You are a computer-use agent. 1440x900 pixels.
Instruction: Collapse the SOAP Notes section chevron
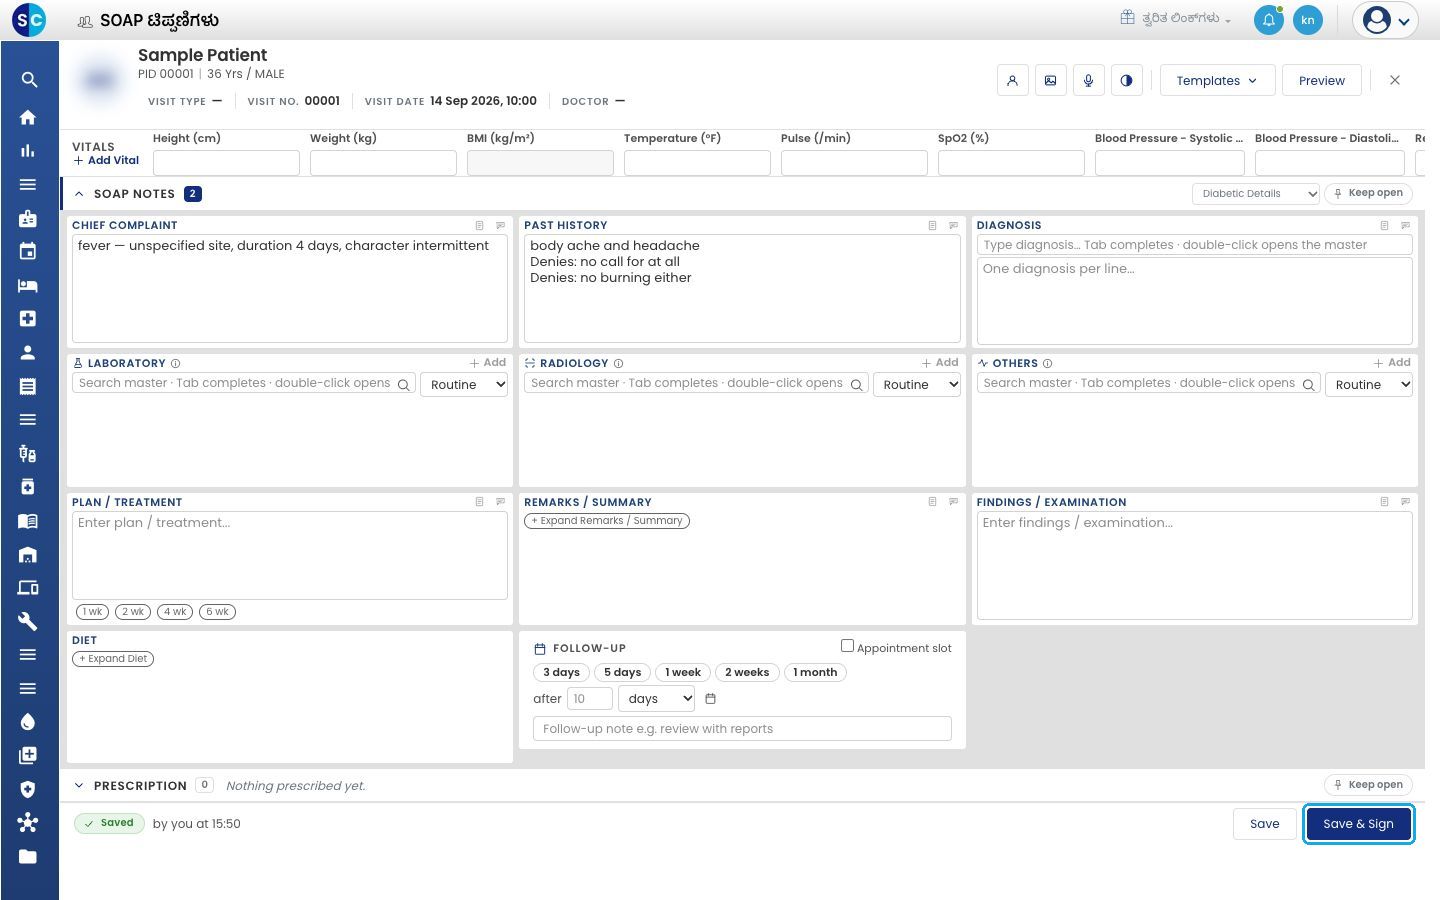[x=79, y=194]
